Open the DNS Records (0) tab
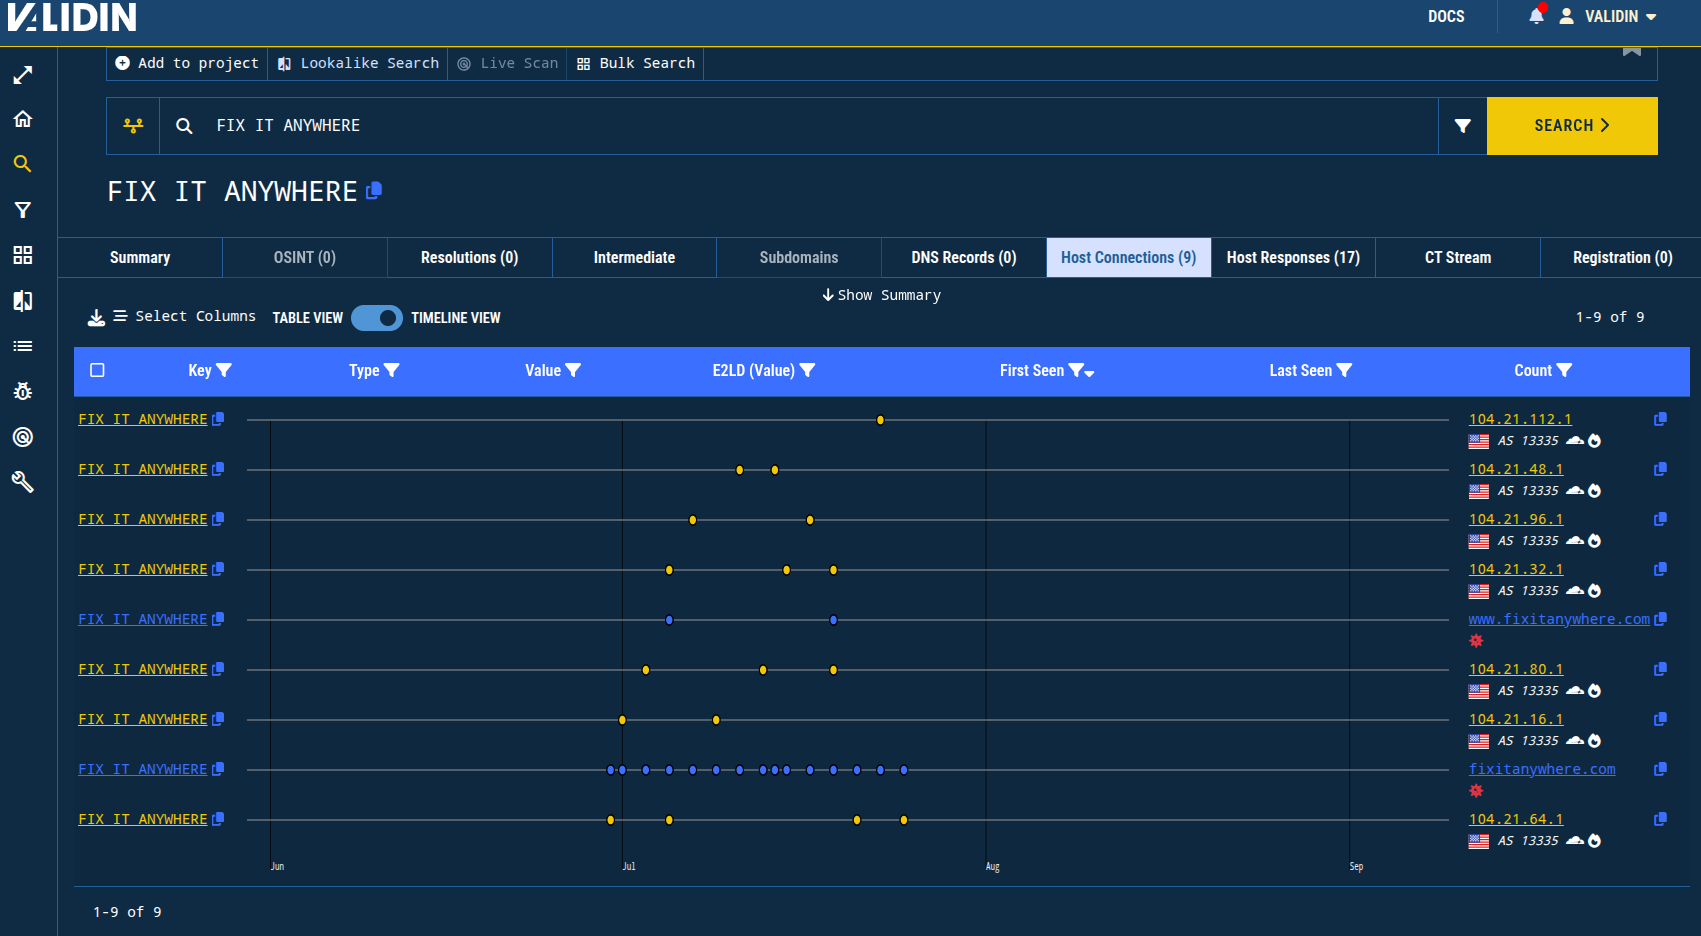Image resolution: width=1701 pixels, height=936 pixels. 964,257
